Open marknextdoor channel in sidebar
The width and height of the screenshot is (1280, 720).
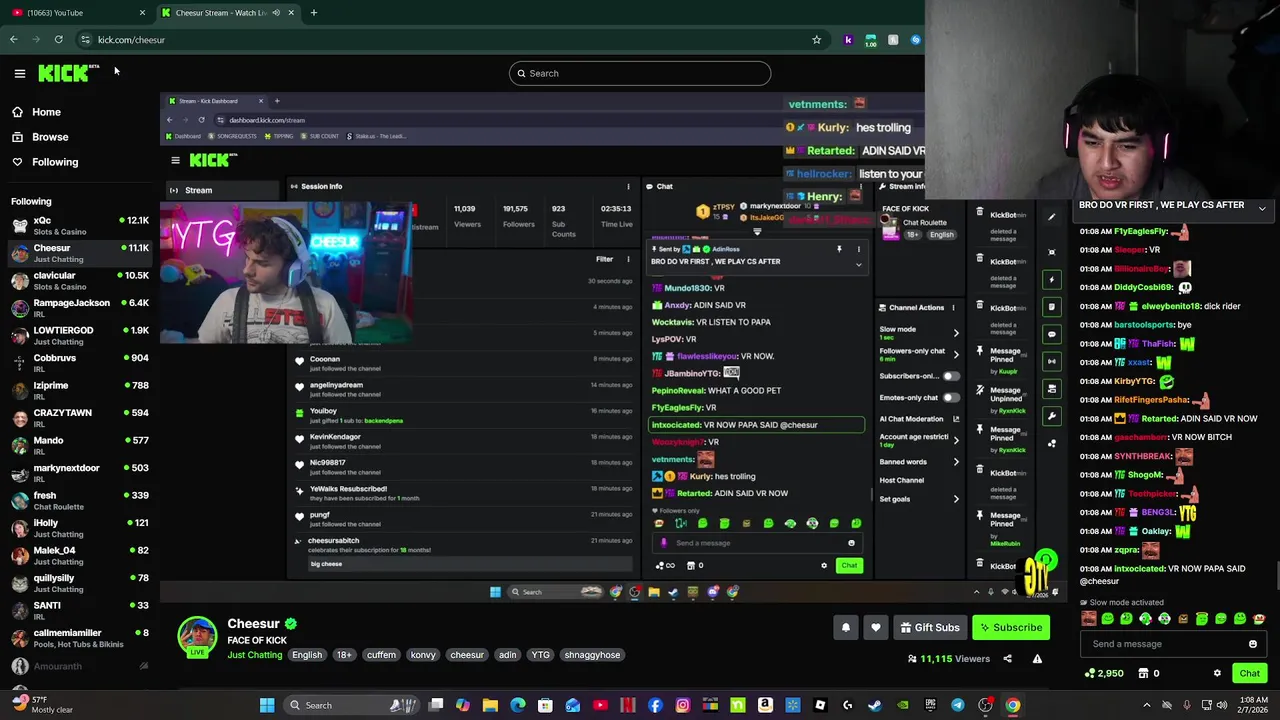(x=78, y=474)
